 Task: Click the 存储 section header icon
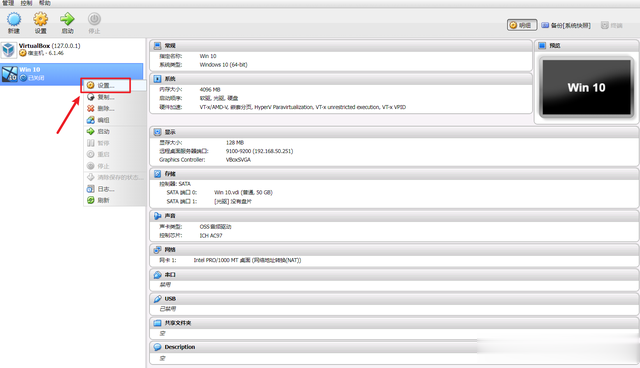157,174
